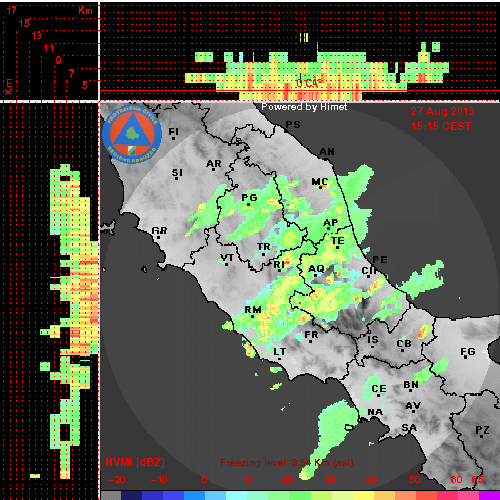The height and width of the screenshot is (500, 500).
Task: Click the 30 value on dBZ scale
Action: coord(329,480)
